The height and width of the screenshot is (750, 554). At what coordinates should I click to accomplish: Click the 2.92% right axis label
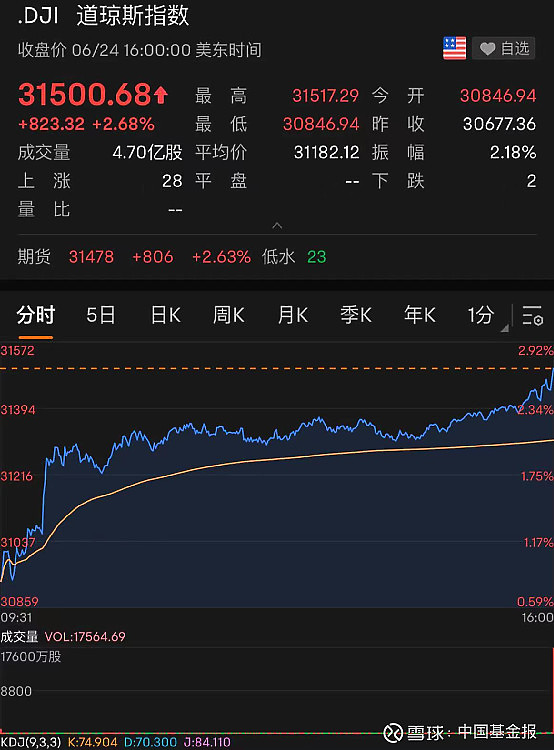536,351
